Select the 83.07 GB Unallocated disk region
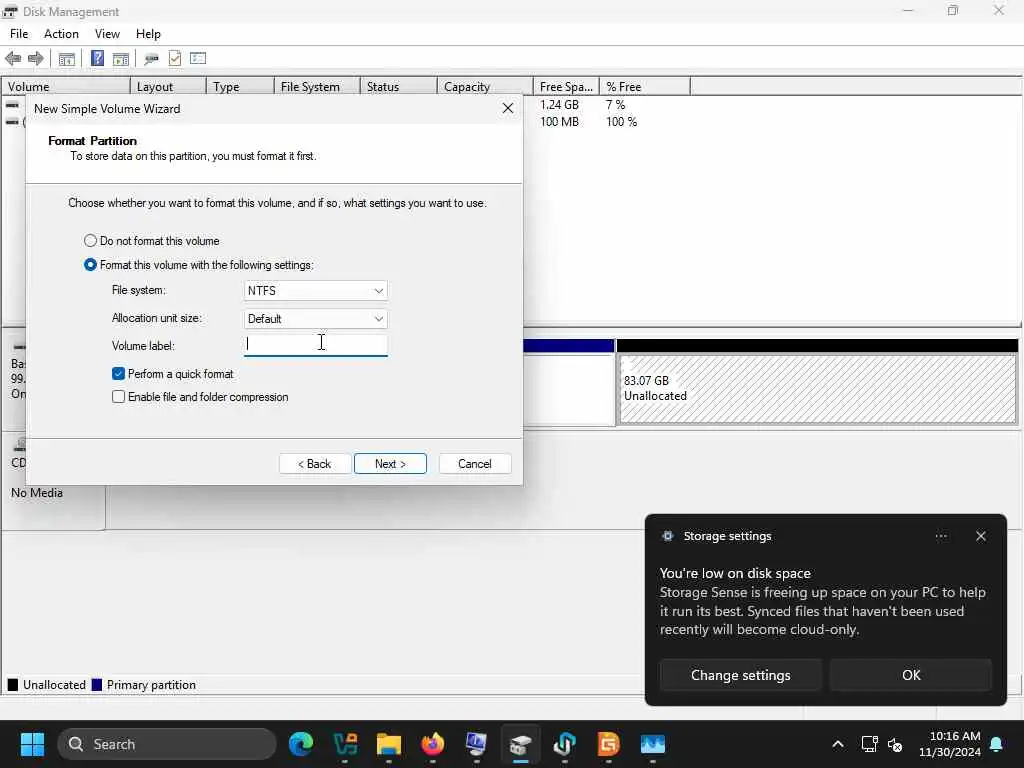This screenshot has width=1024, height=768. (x=817, y=389)
